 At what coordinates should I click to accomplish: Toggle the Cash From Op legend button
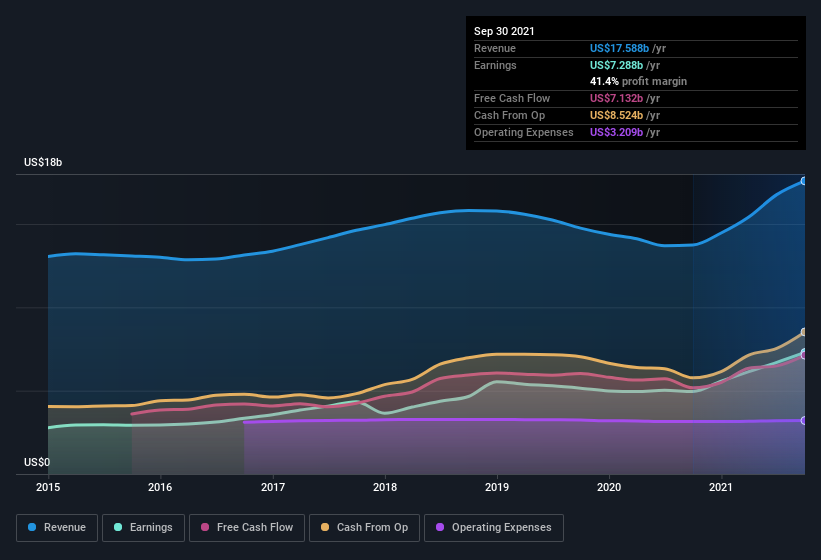pos(364,528)
